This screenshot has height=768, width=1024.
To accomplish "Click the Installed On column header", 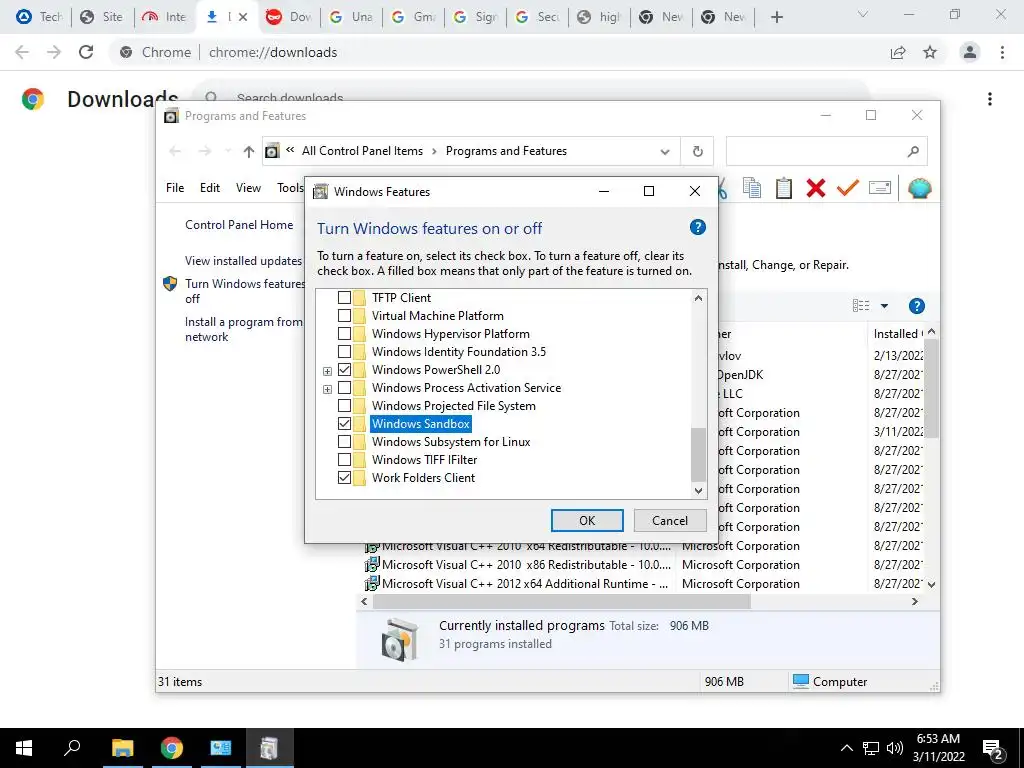I will point(898,334).
